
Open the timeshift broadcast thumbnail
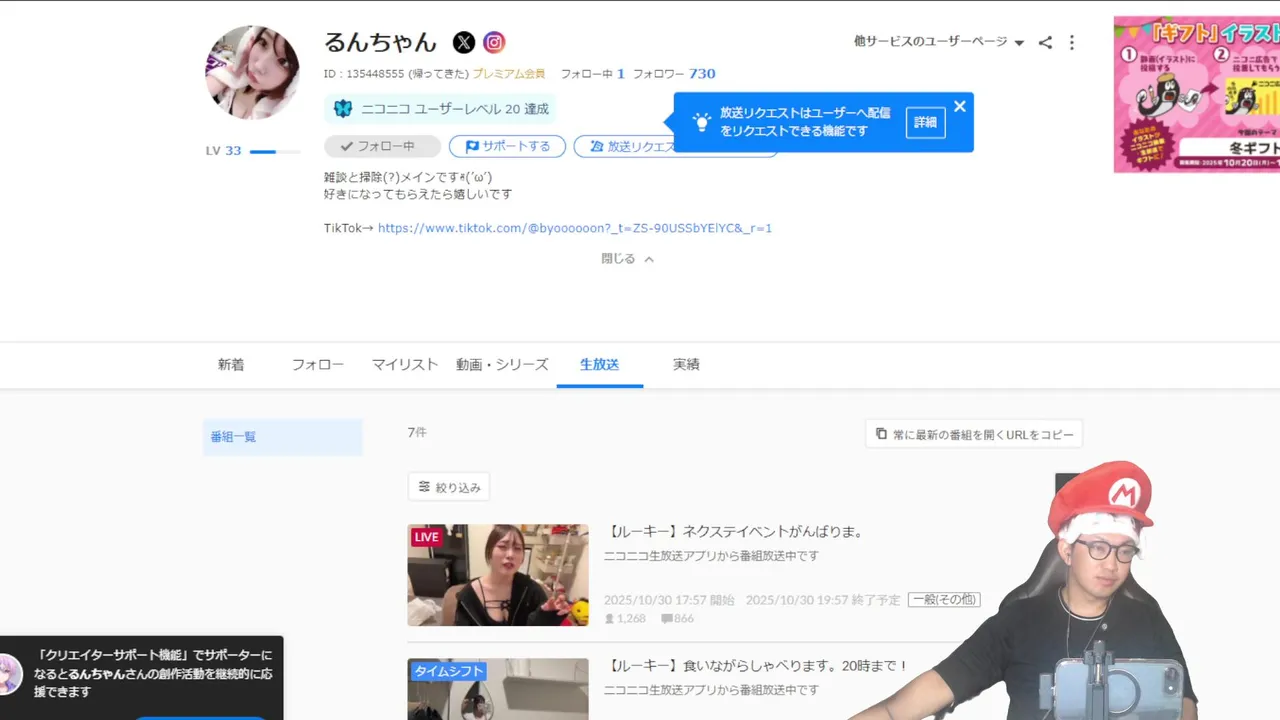pyautogui.click(x=498, y=689)
